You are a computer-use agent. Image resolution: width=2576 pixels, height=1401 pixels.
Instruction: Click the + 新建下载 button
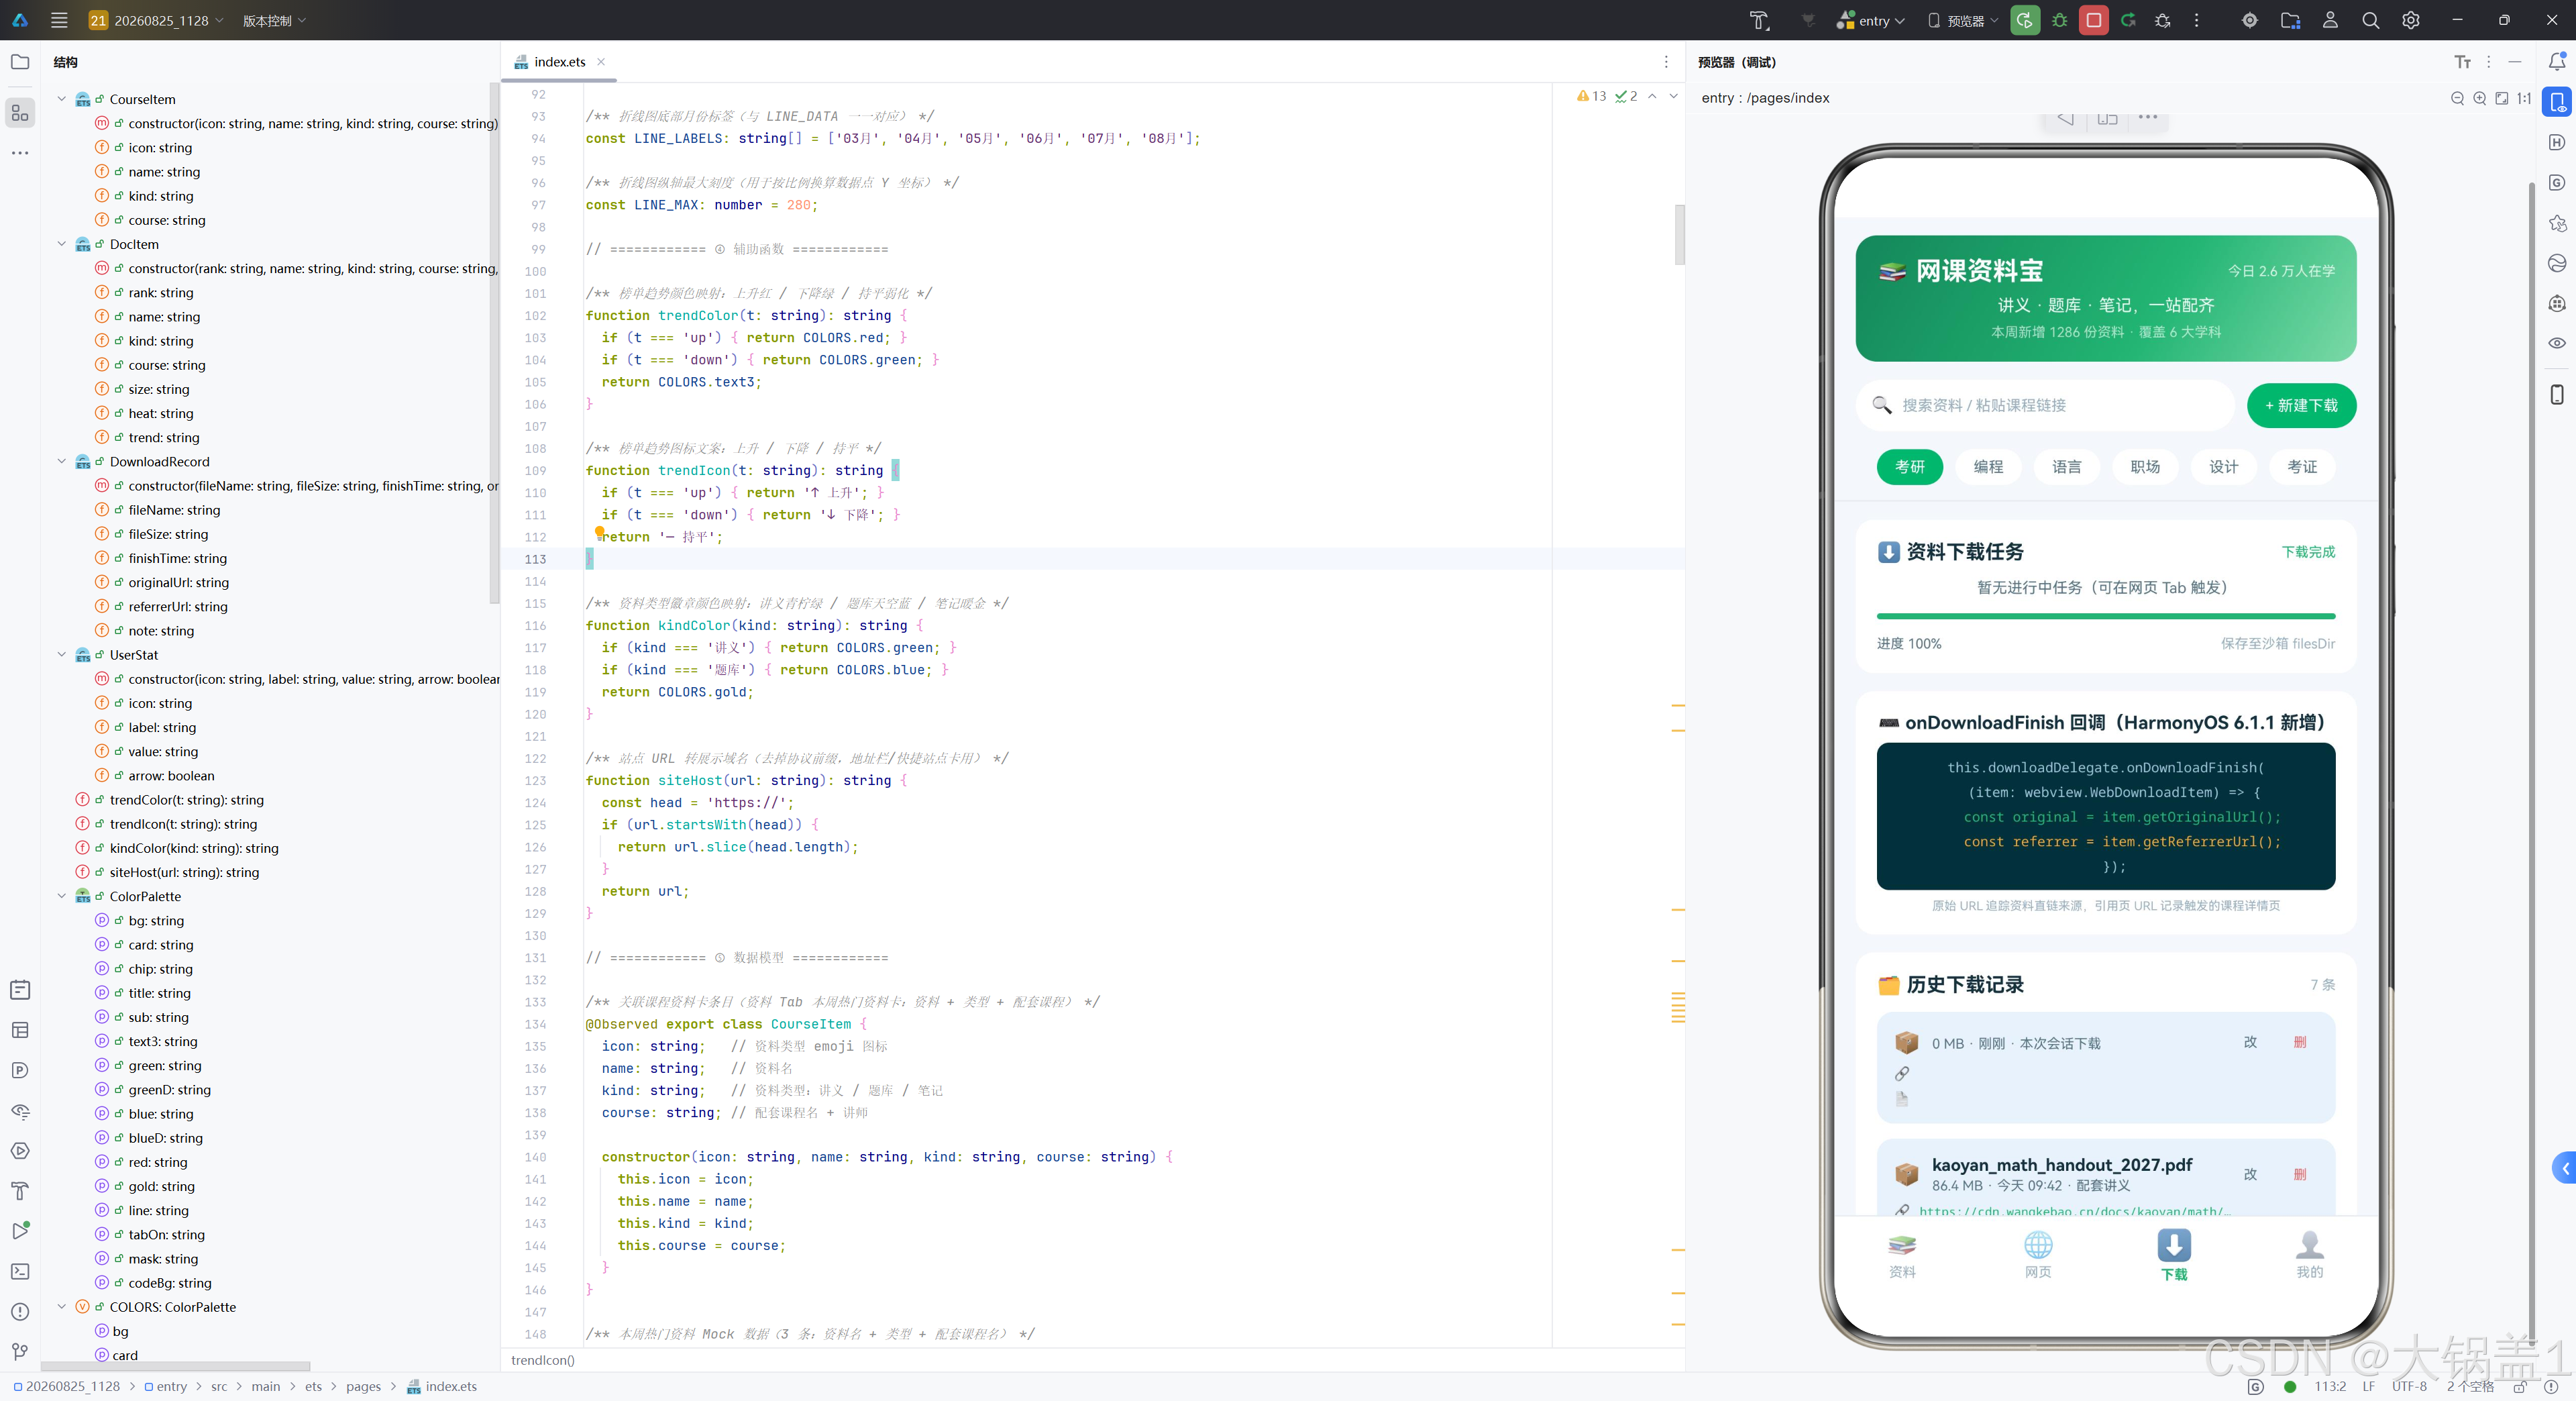(x=2301, y=405)
